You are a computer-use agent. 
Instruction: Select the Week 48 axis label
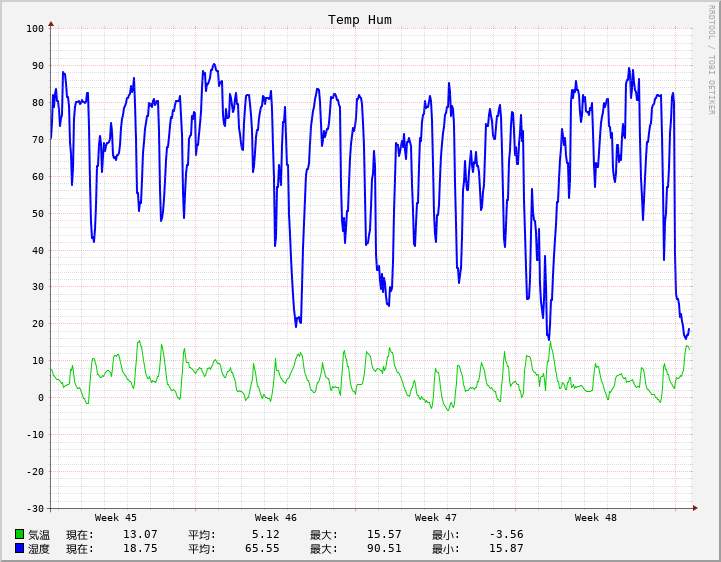pyautogui.click(x=596, y=518)
